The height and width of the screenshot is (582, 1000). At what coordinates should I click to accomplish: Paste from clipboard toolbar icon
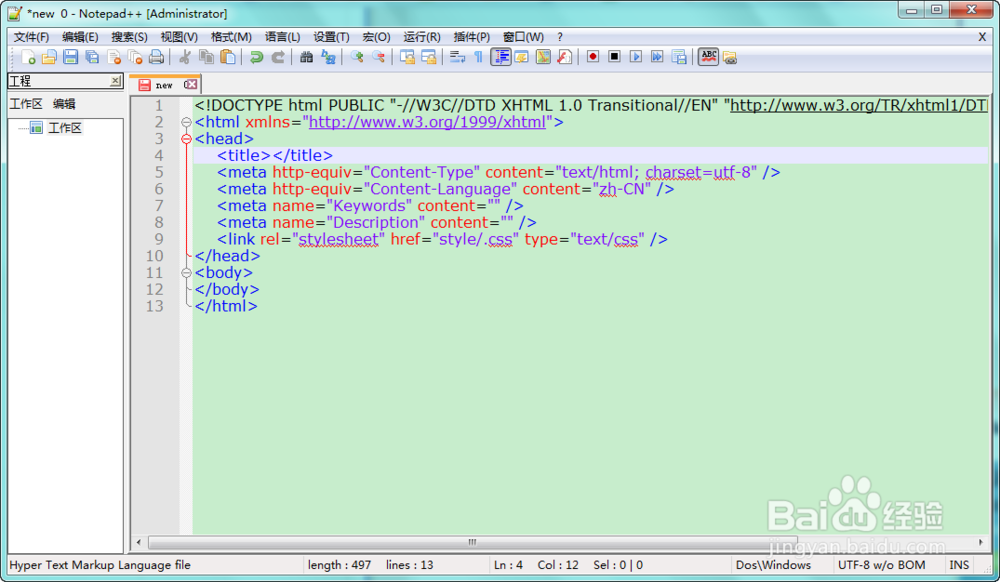tap(228, 57)
